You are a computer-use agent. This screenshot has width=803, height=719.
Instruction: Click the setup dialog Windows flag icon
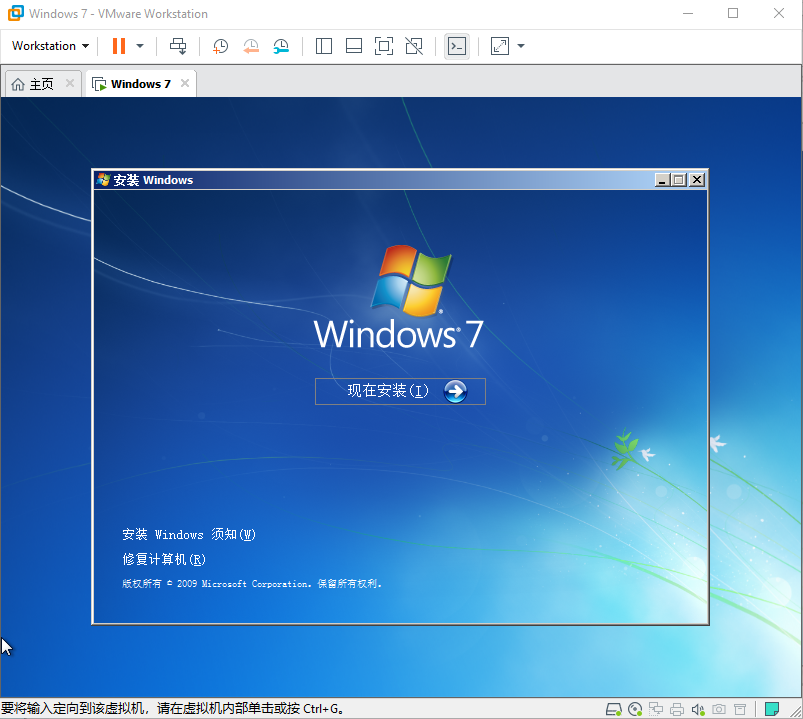103,180
